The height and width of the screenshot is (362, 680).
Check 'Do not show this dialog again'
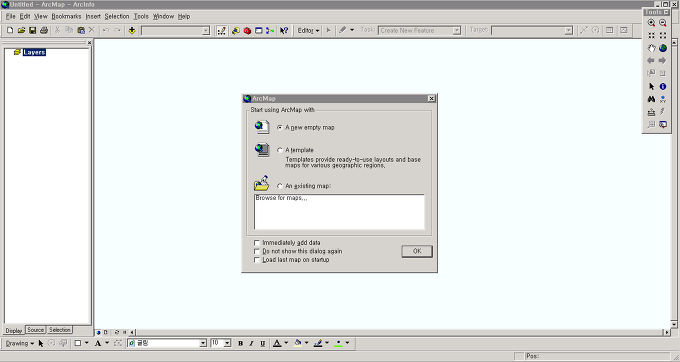click(x=257, y=251)
